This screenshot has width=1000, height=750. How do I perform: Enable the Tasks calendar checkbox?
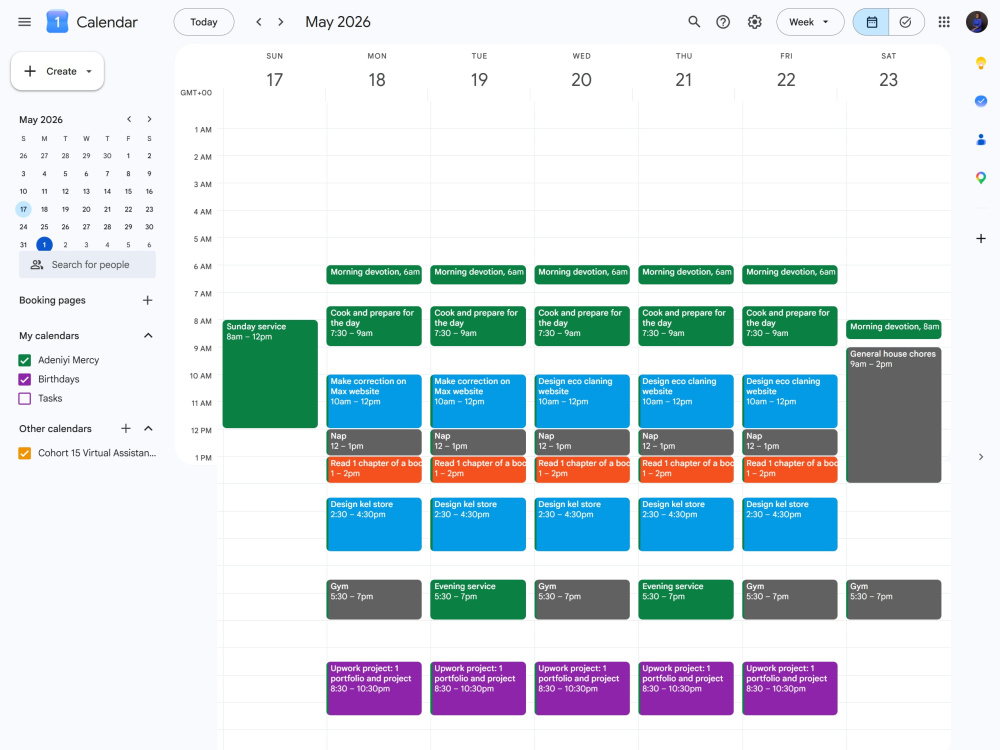pos(25,399)
